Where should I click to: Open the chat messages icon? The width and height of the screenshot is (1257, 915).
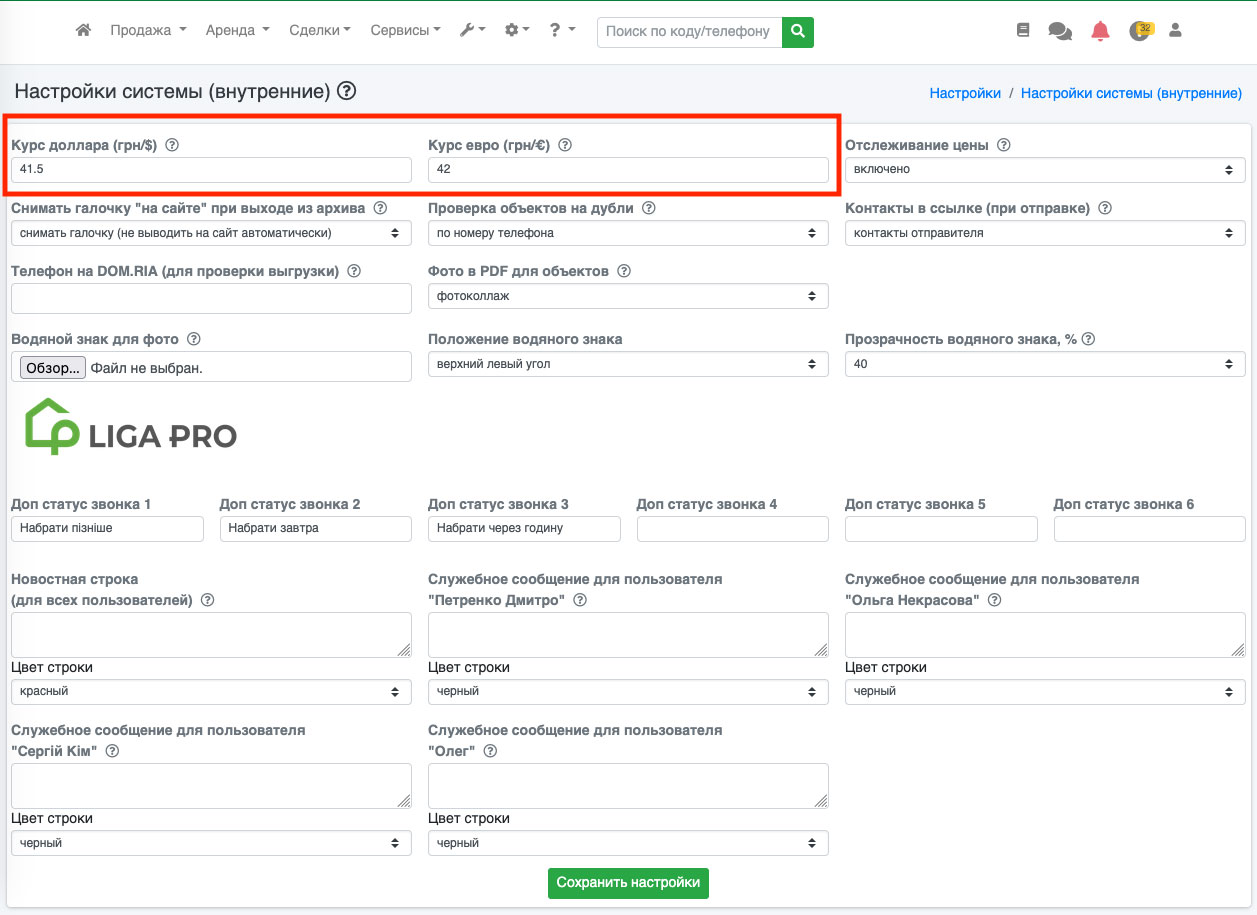(x=1060, y=31)
